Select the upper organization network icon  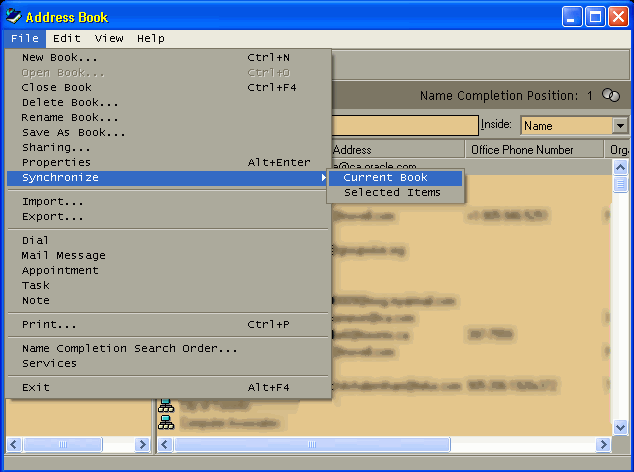tap(166, 405)
